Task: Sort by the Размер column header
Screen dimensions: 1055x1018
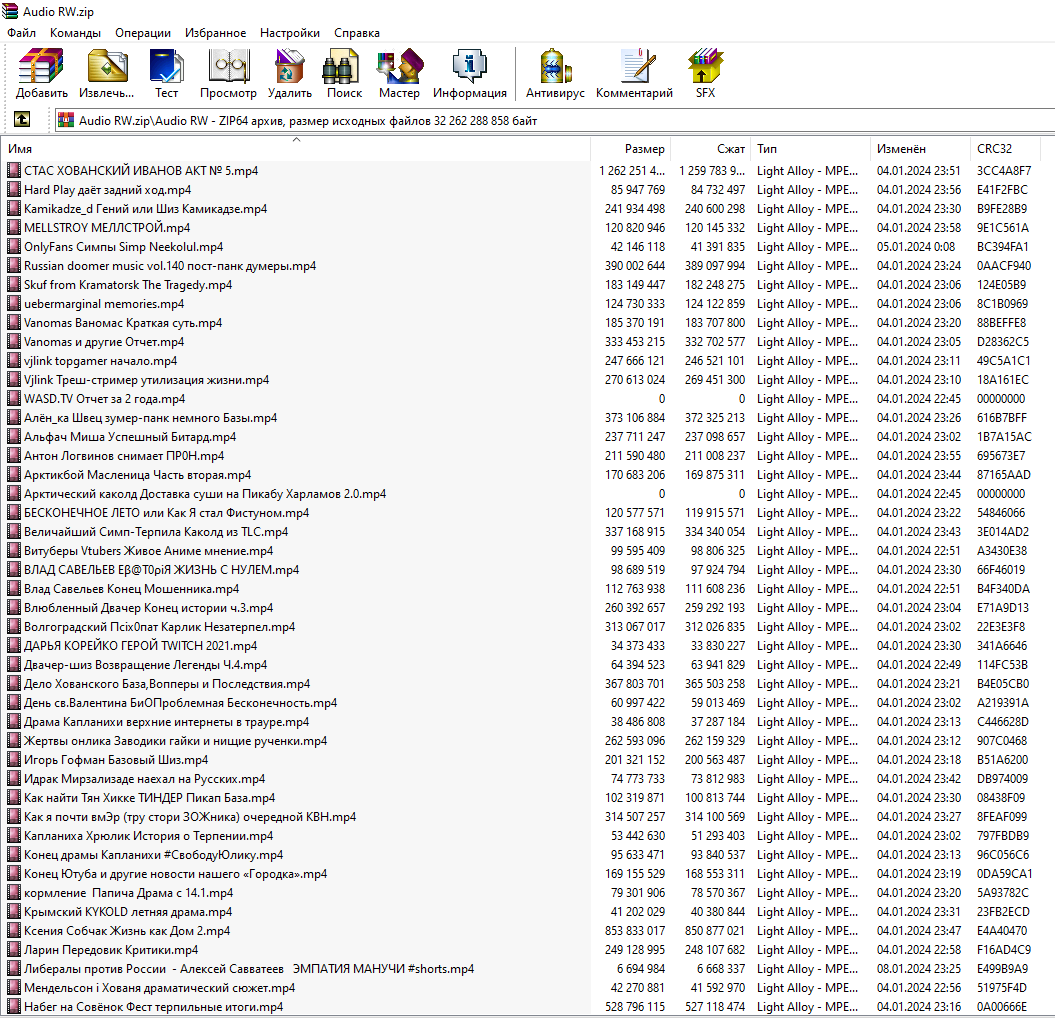Action: (x=631, y=149)
